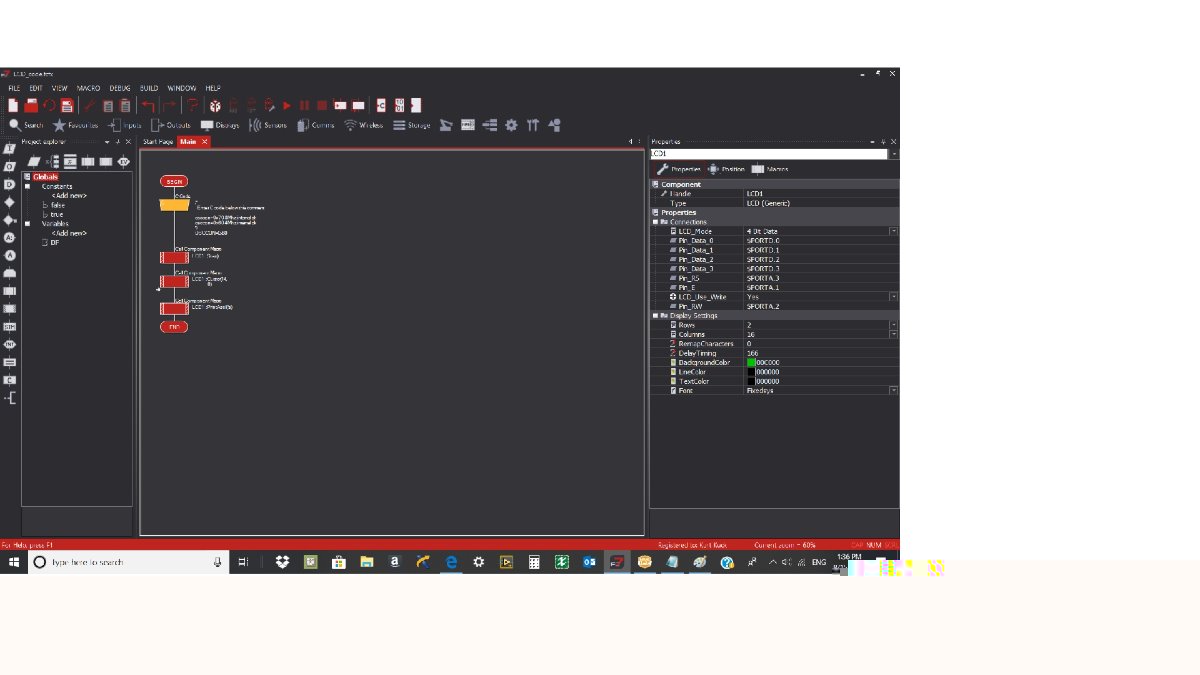The image size is (1200, 675).
Task: Select the Input flowchart icon in sidebar
Action: [x=10, y=148]
